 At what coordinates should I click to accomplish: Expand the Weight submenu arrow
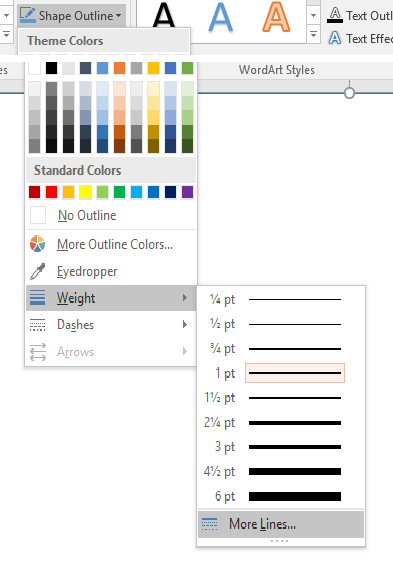(x=184, y=298)
